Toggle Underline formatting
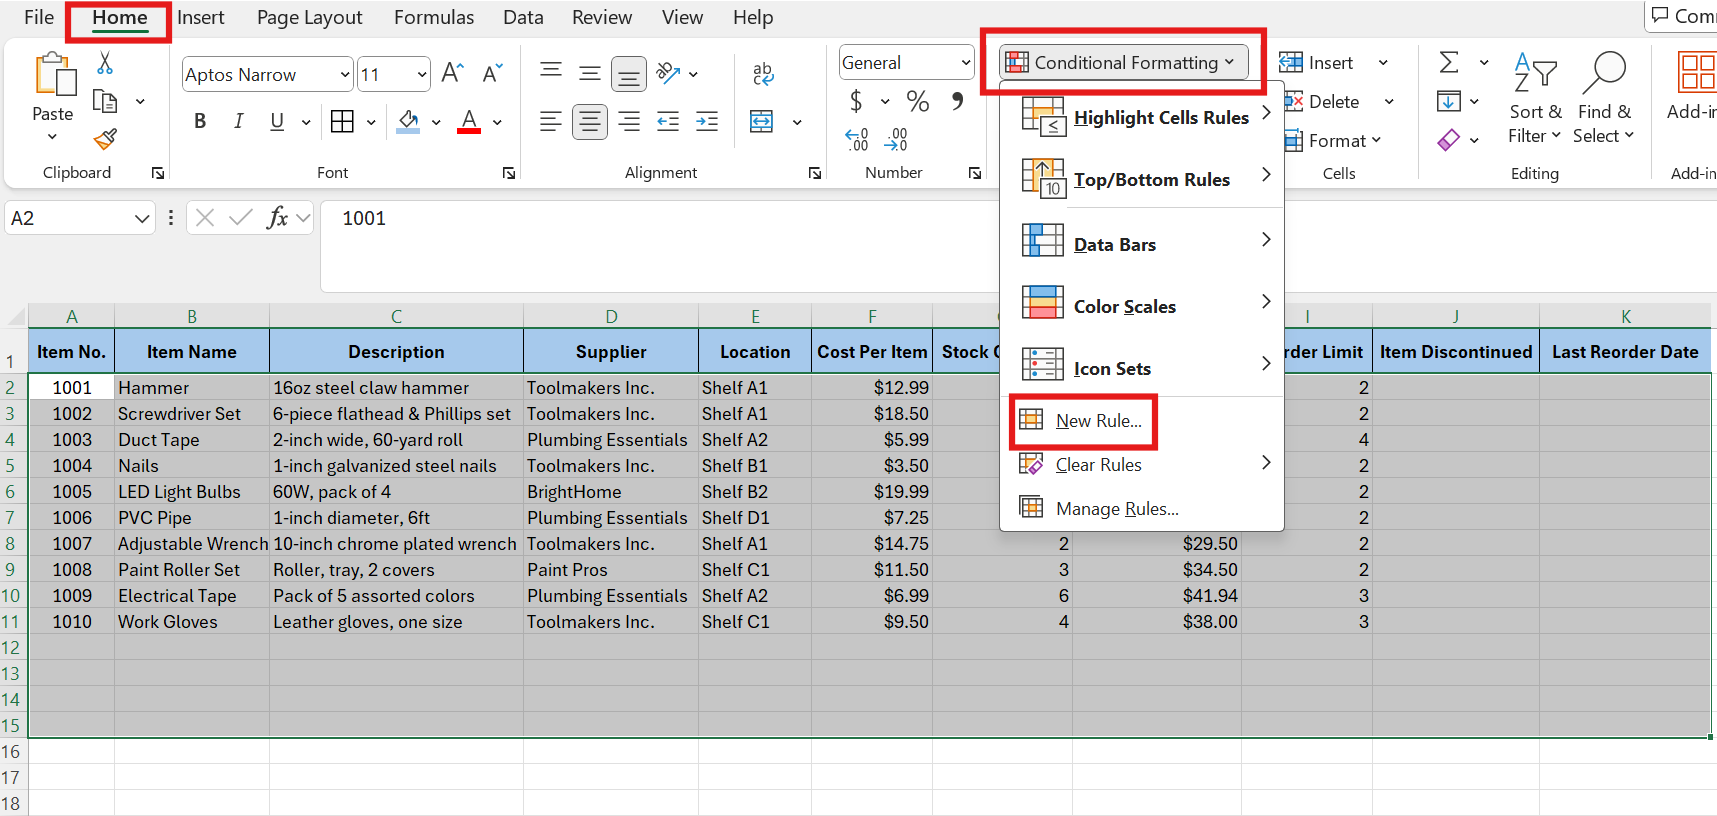The image size is (1717, 816). pyautogui.click(x=277, y=121)
